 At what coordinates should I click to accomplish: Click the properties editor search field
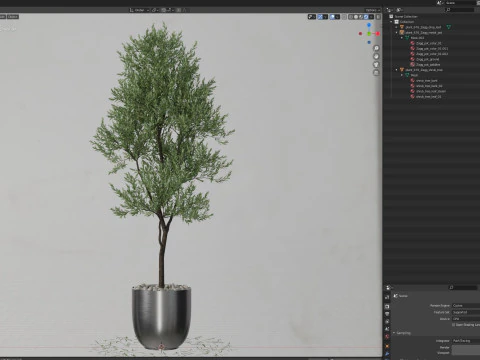[x=463, y=287]
